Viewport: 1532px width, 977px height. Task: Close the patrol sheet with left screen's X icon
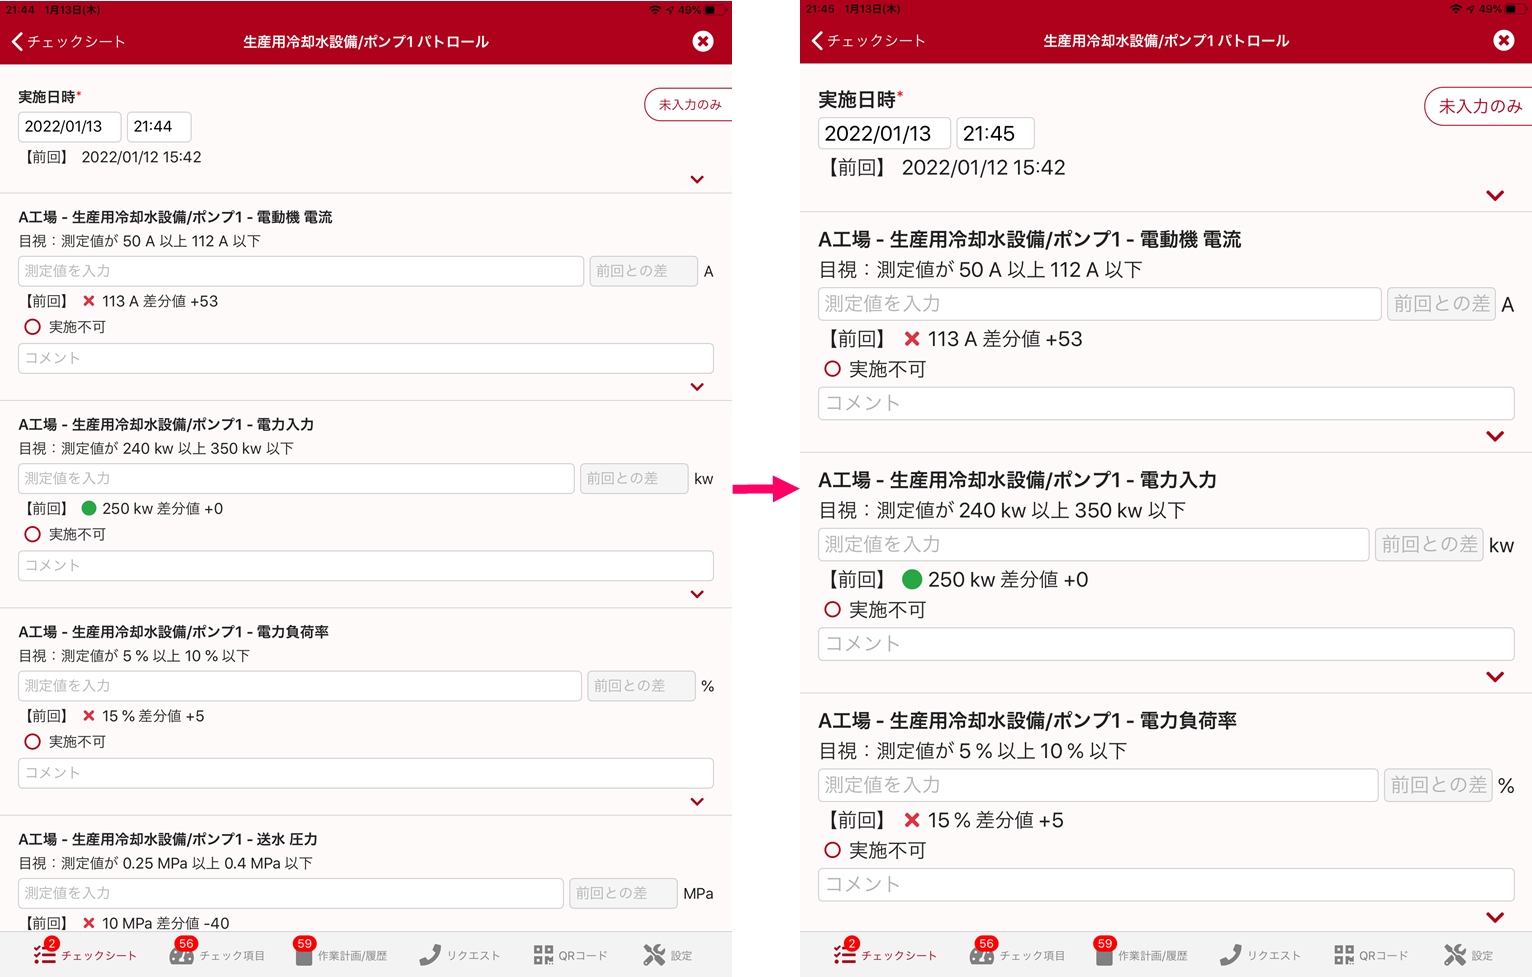click(703, 41)
